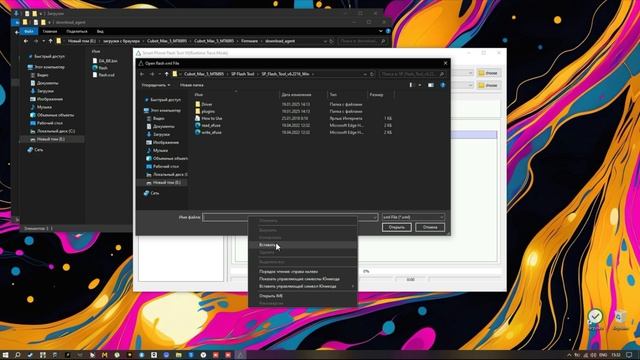Open the Загрузки desktop shortcut icon
The image size is (640, 360).
(x=596, y=320)
